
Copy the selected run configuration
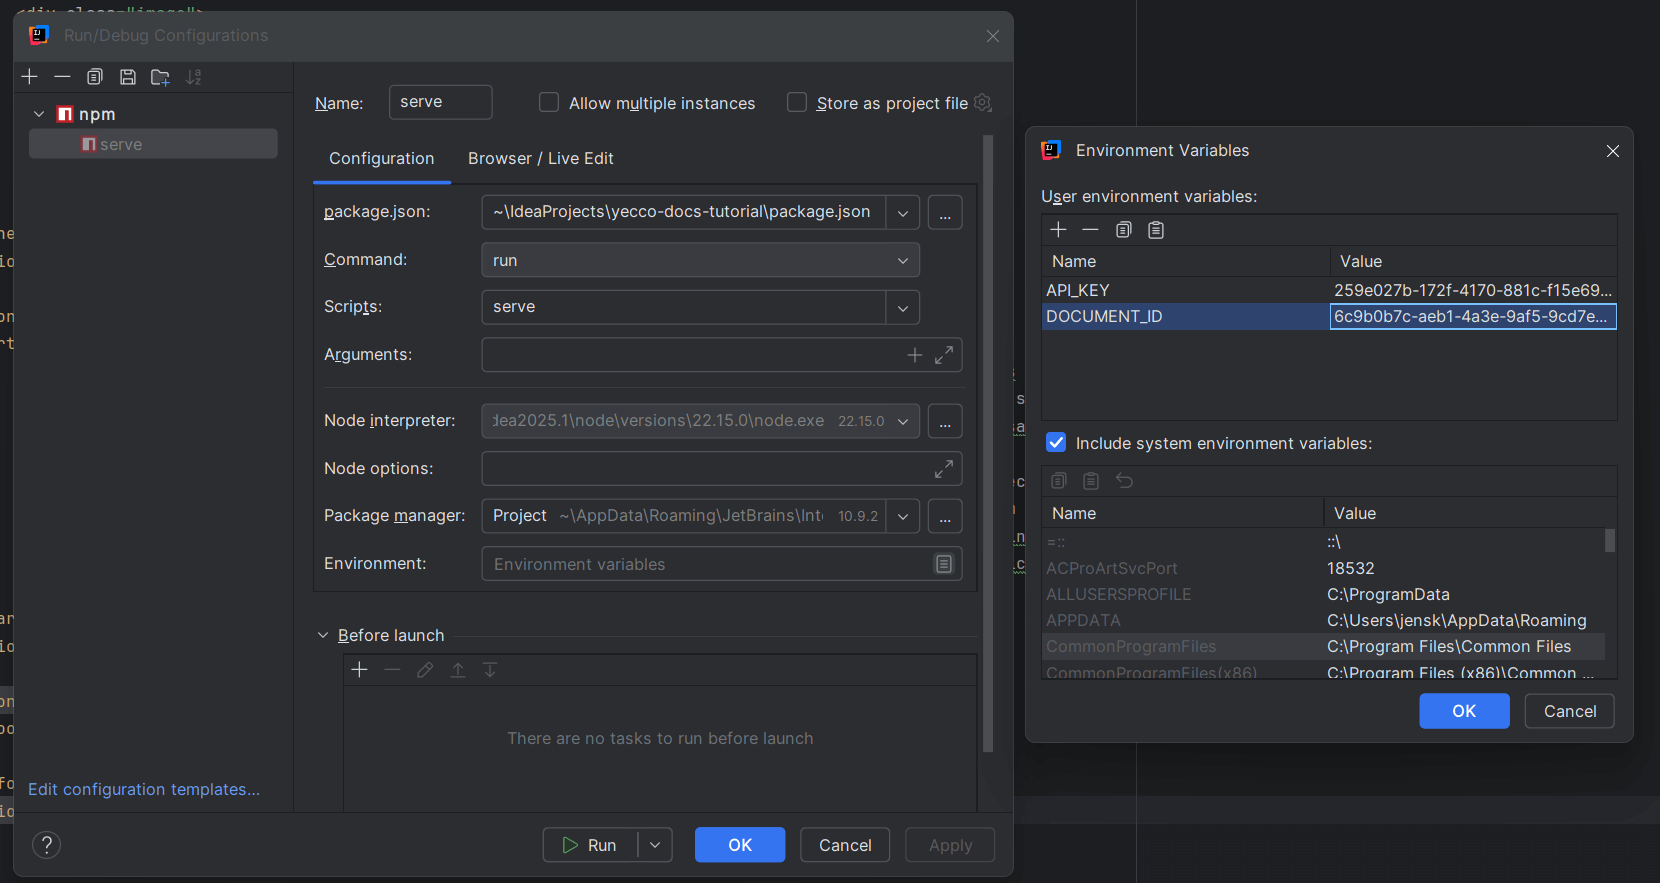point(95,77)
